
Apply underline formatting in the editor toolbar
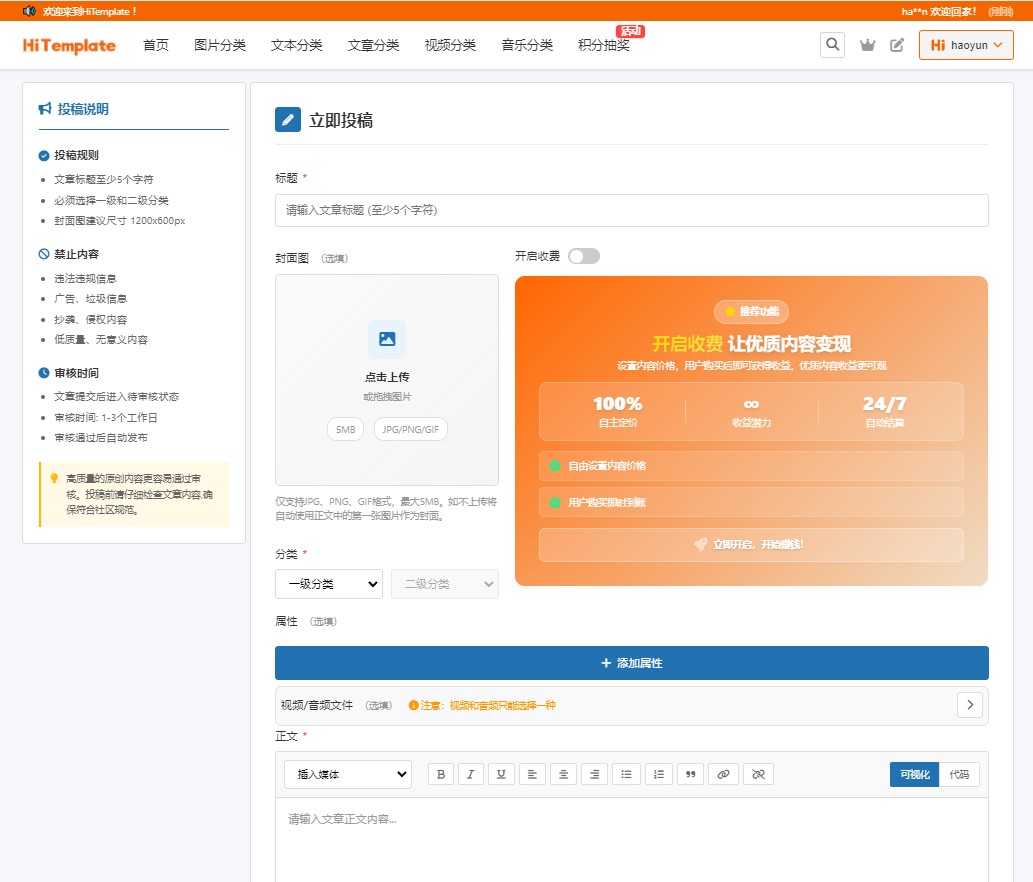[x=501, y=774]
